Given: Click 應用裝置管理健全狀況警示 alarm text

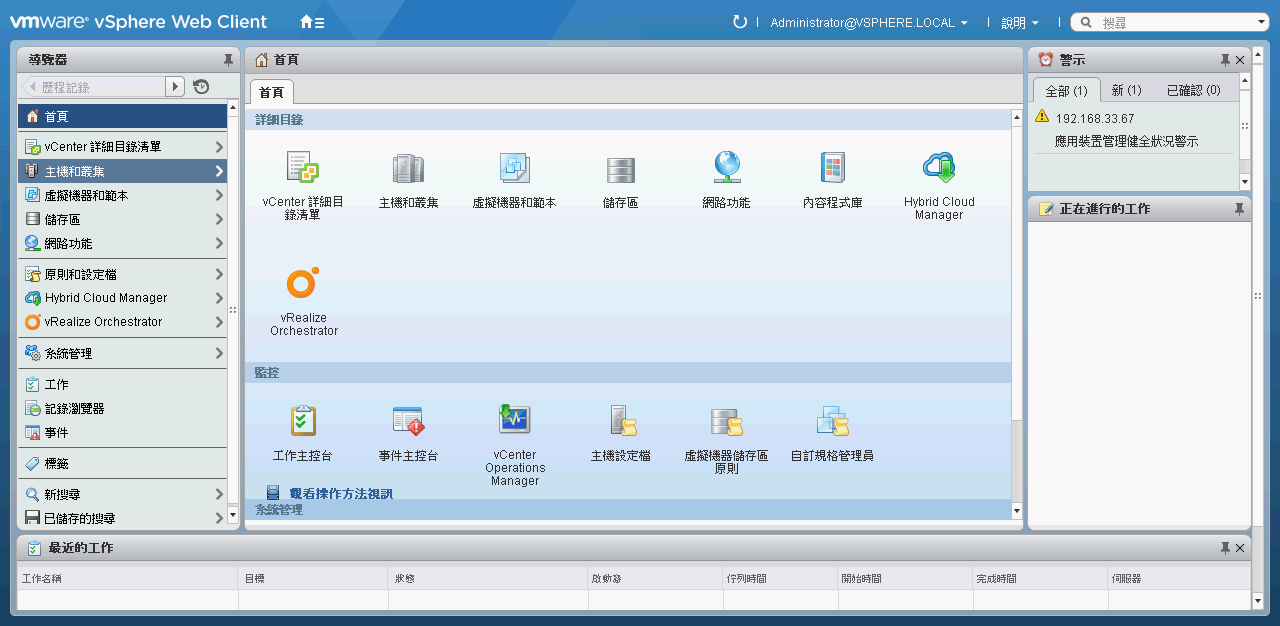Looking at the screenshot, I should click(x=1126, y=142).
